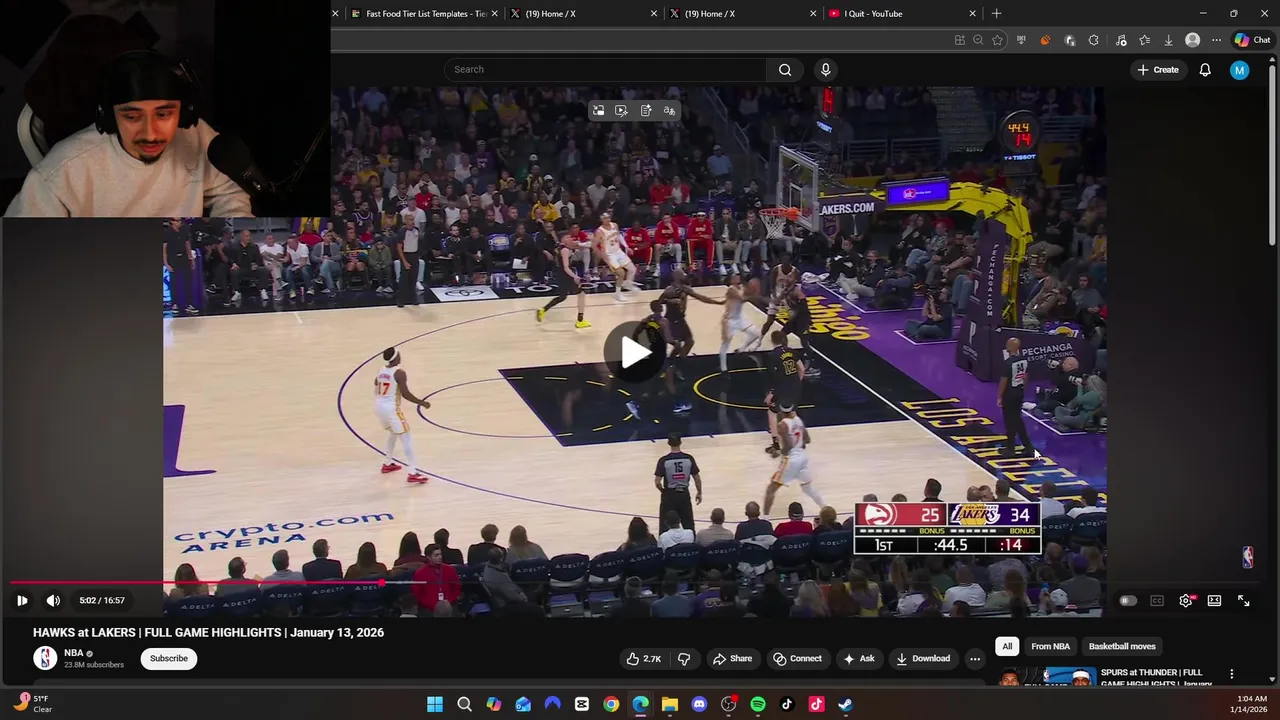Open the YouTube Create menu
1280x720 pixels.
1158,70
